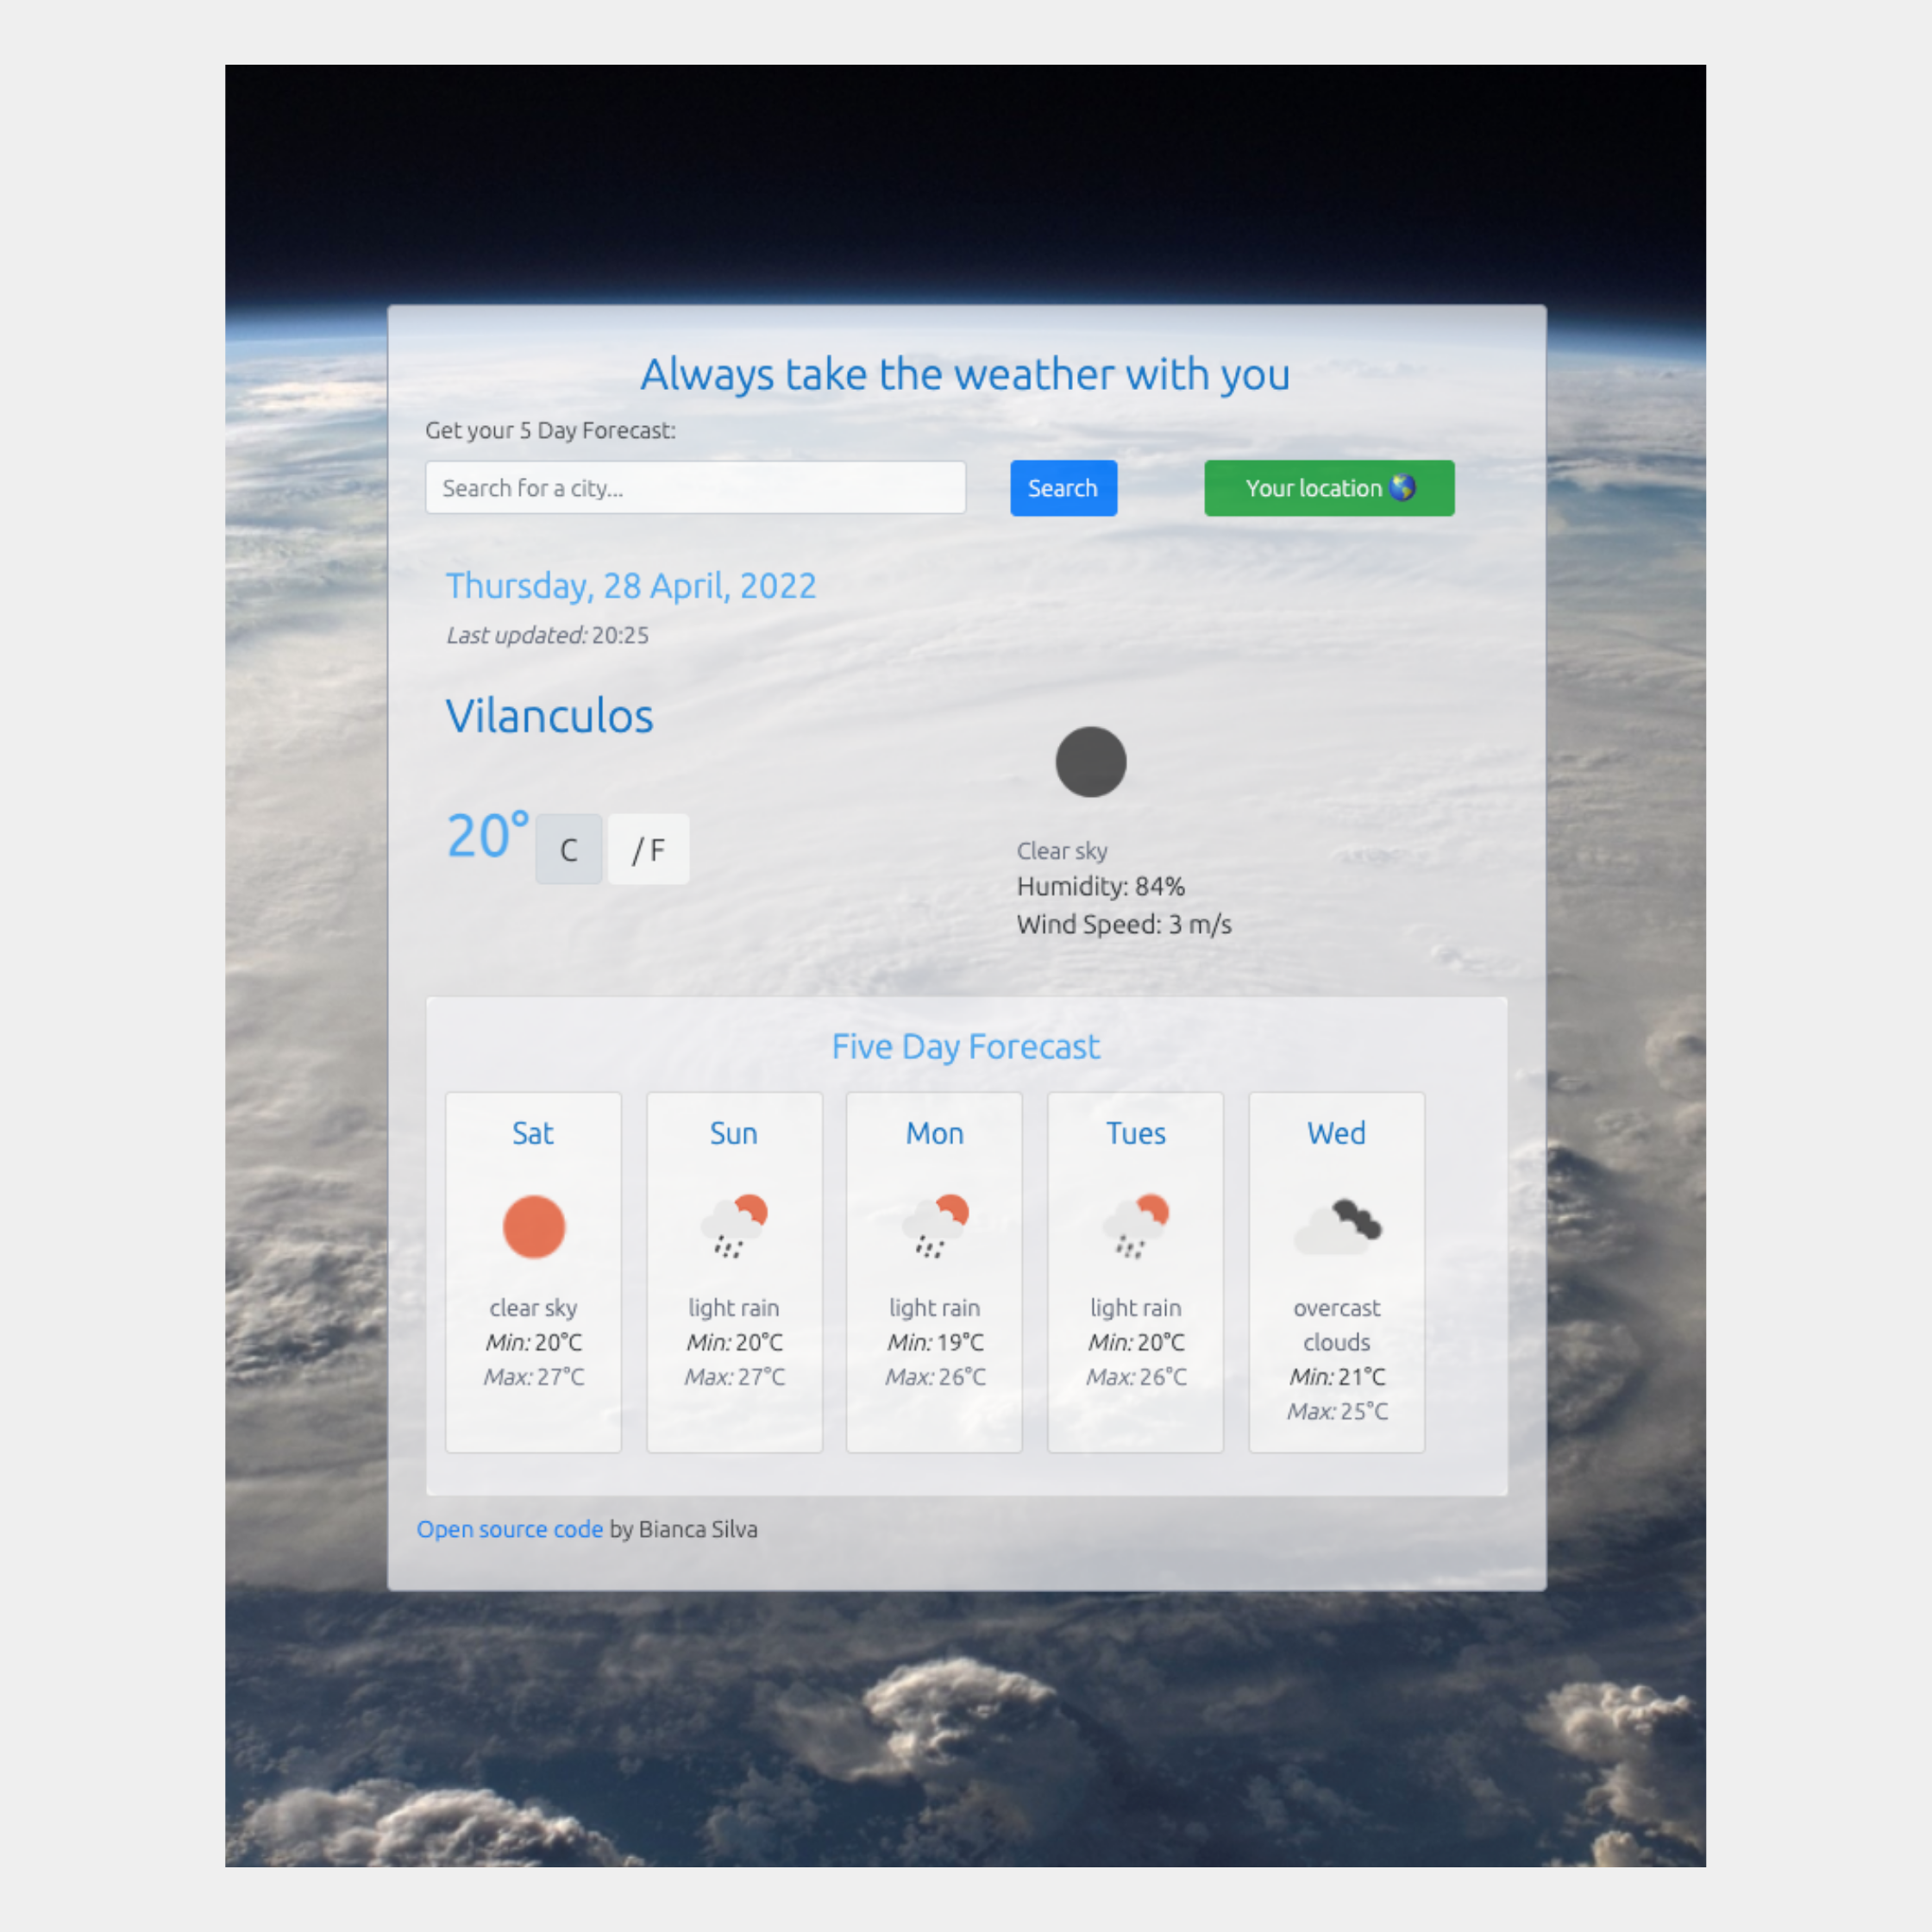
Task: Click the Search button to find city
Action: point(1062,486)
